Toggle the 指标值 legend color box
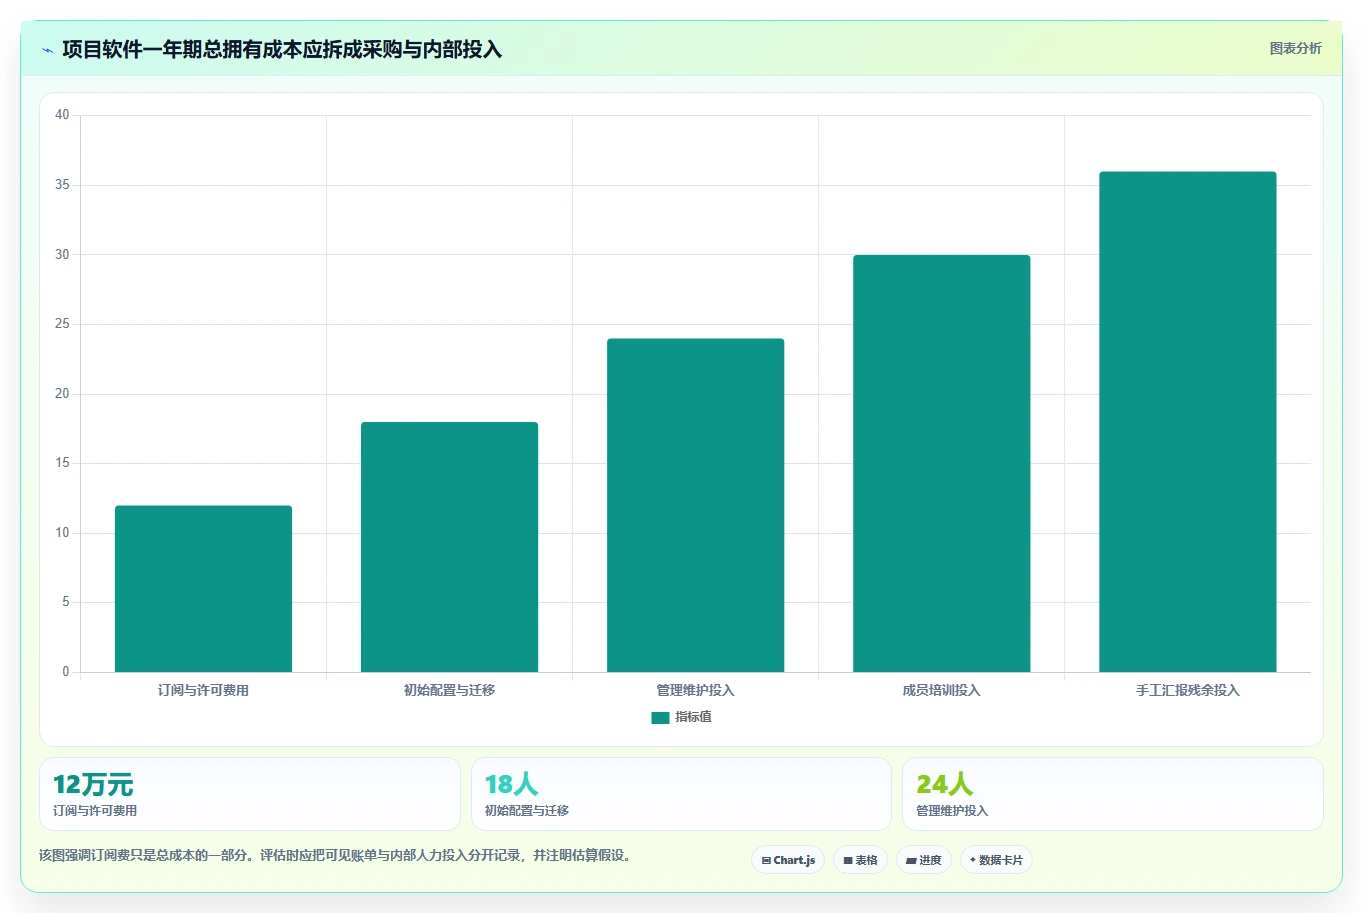Viewport: 1363px width, 913px height. pyautogui.click(x=660, y=717)
